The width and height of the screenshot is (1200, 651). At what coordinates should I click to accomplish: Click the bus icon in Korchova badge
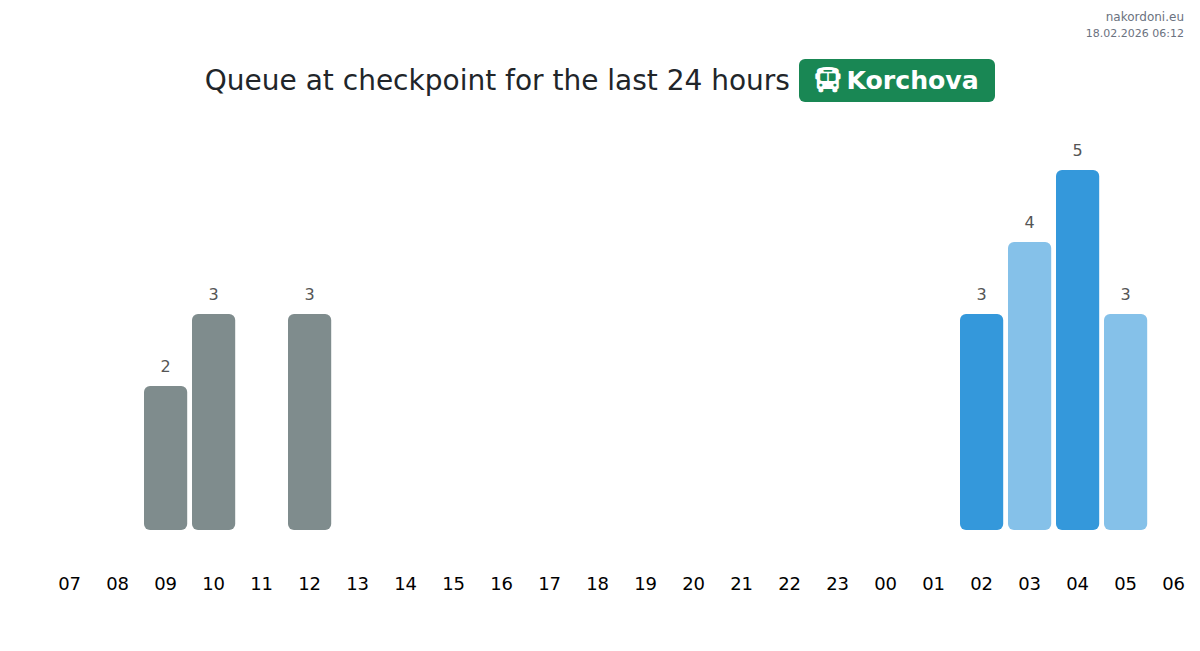tap(827, 80)
